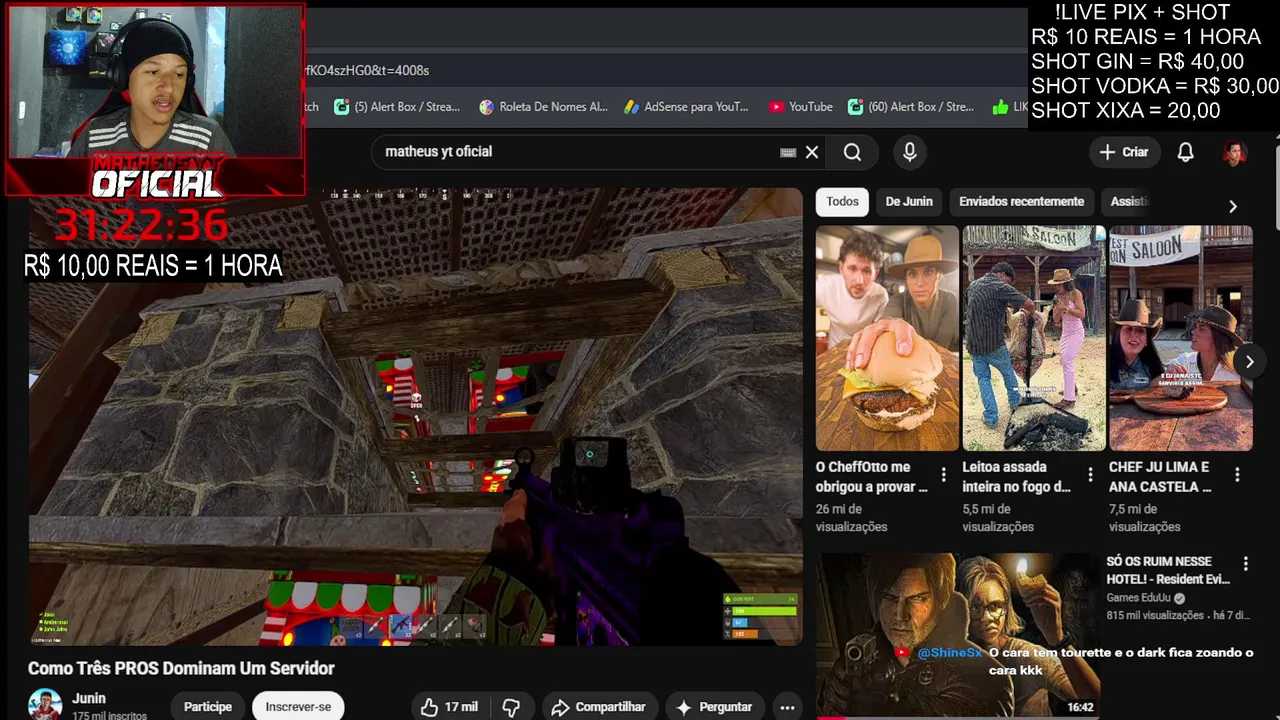1280x720 pixels.
Task: Open the Leitoa assada Short thumbnail
Action: coord(1033,338)
